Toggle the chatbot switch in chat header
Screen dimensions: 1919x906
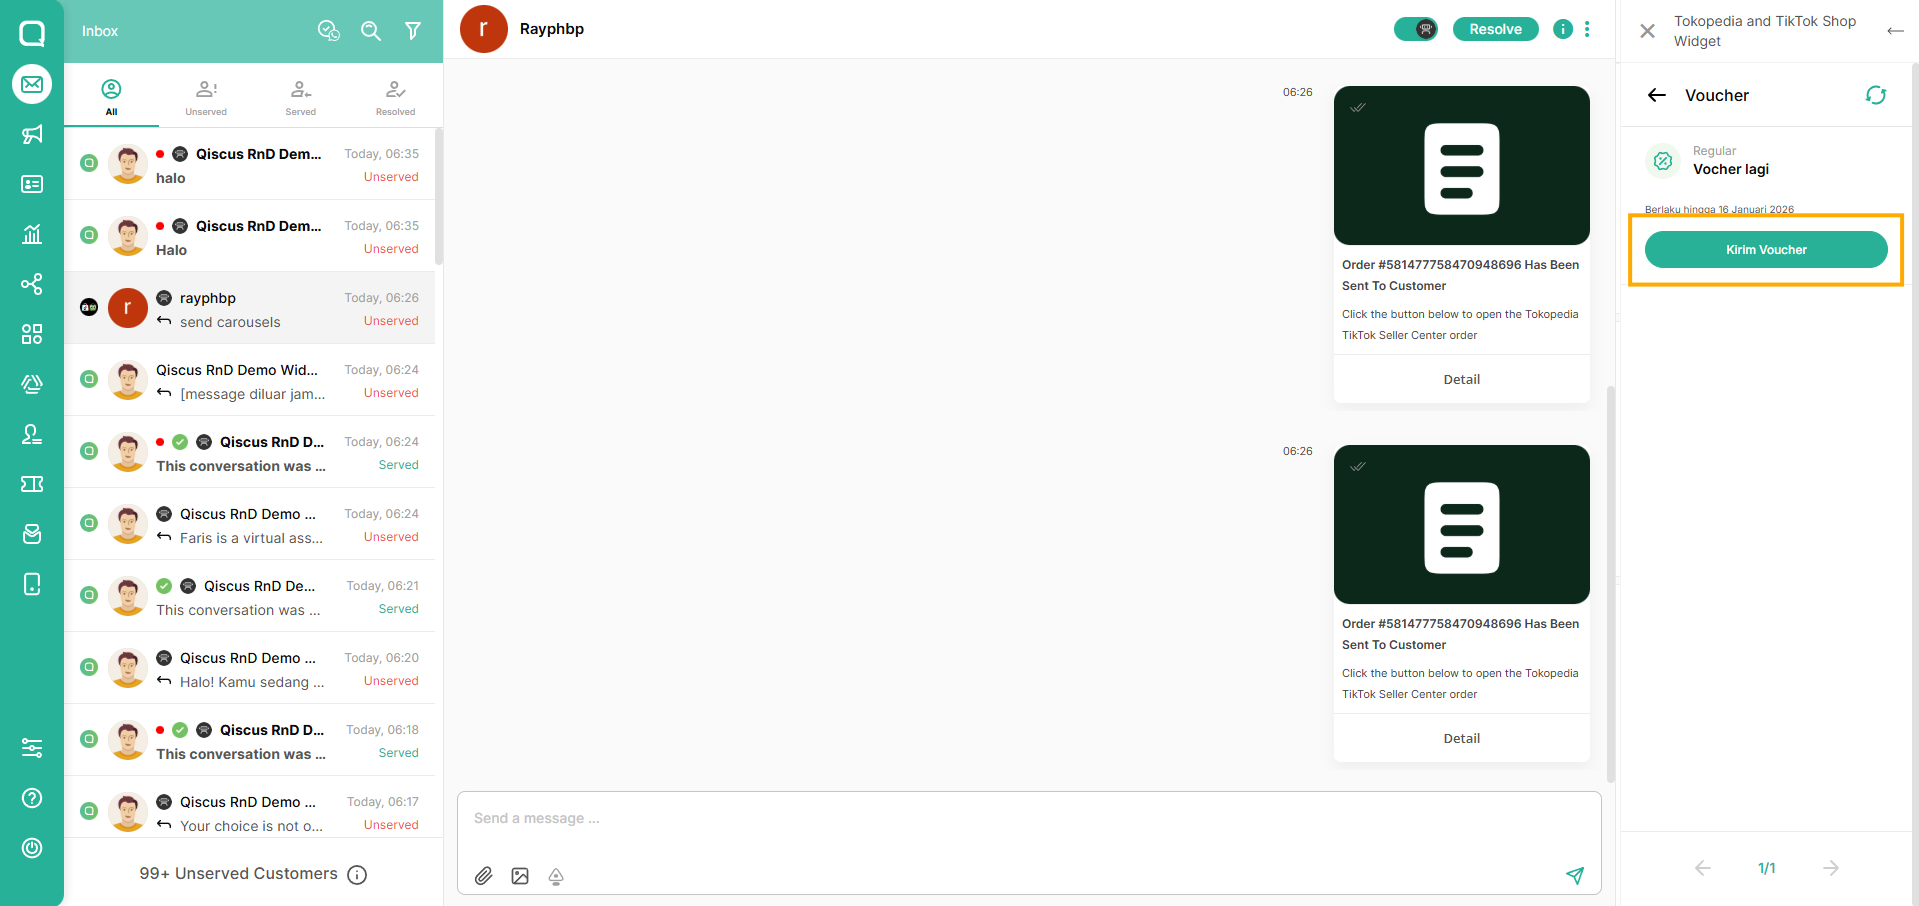click(1416, 29)
